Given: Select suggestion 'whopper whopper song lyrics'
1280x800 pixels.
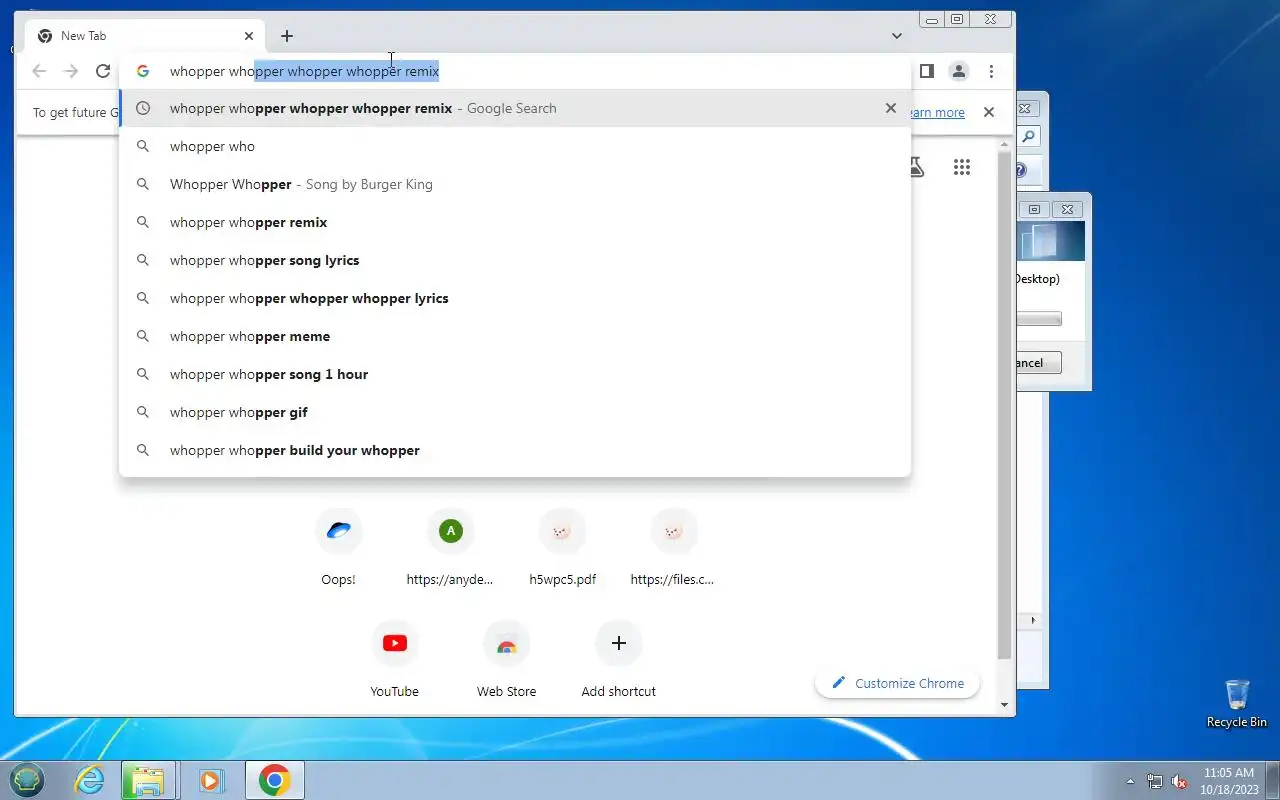Looking at the screenshot, I should click(x=515, y=260).
